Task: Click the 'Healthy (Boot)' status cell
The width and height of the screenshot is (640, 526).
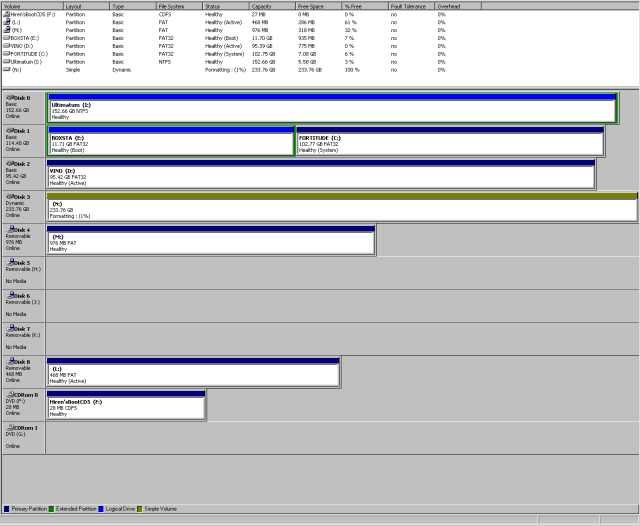Action: 221,38
